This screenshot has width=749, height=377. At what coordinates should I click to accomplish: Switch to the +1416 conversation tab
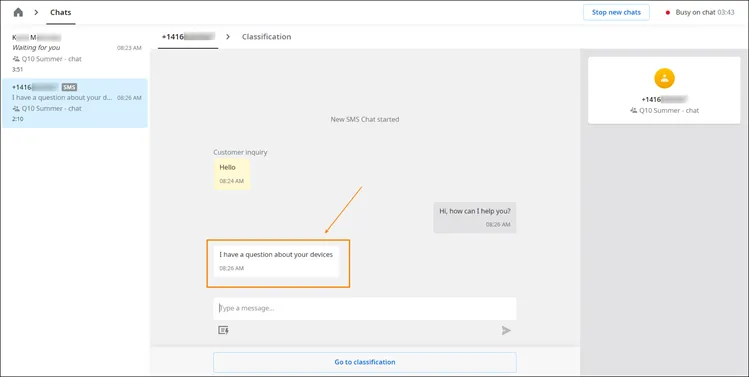point(188,37)
